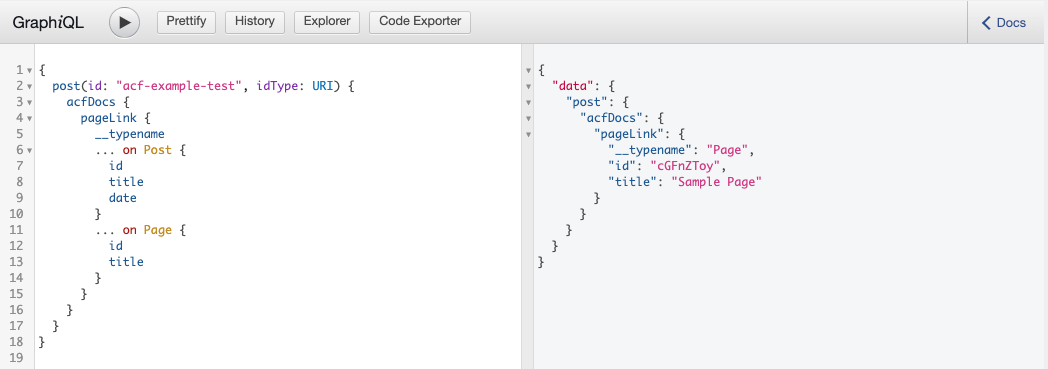1048x369 pixels.
Task: Collapse the "data" fold in results
Action: point(529,86)
